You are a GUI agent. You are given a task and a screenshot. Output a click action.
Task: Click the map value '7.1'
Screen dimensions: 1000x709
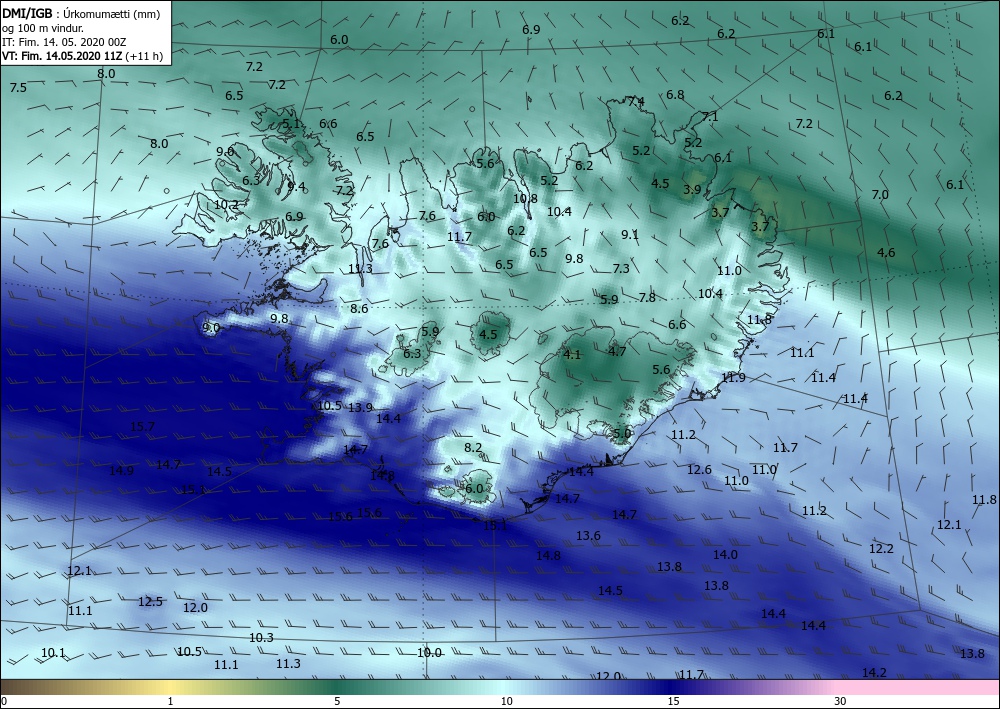(710, 117)
